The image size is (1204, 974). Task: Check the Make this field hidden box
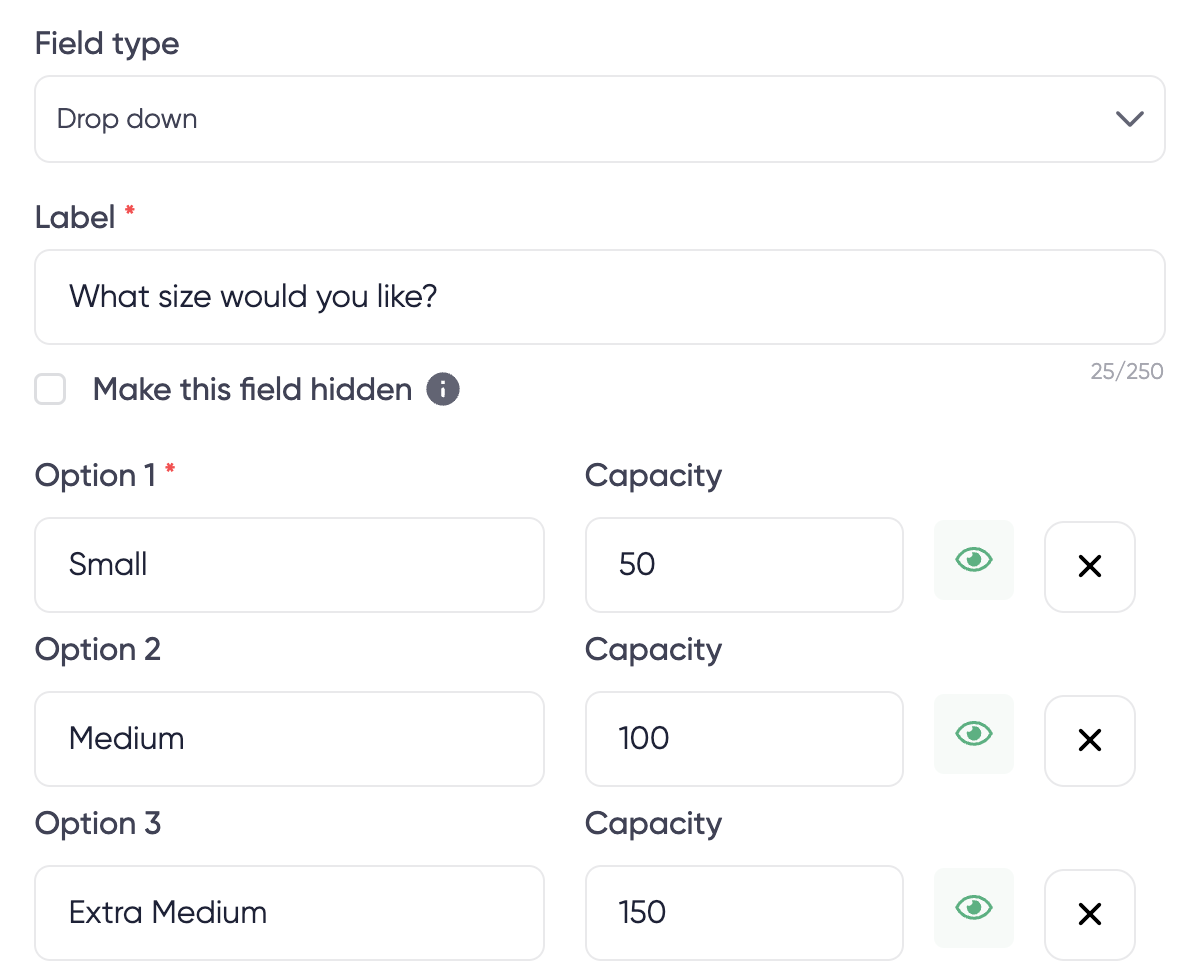coord(50,389)
